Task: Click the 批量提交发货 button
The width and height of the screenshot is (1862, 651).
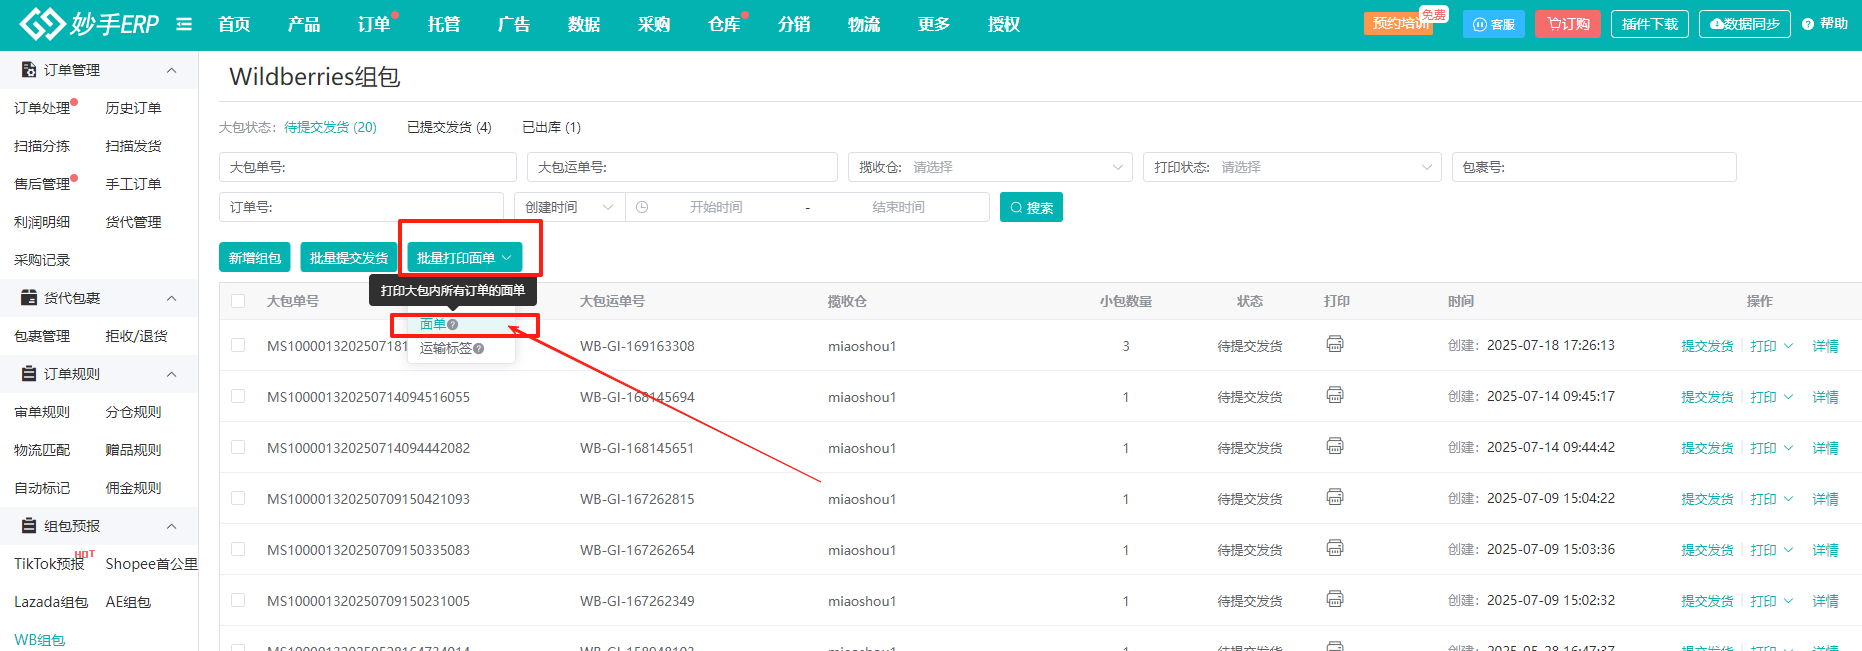Action: pos(349,258)
